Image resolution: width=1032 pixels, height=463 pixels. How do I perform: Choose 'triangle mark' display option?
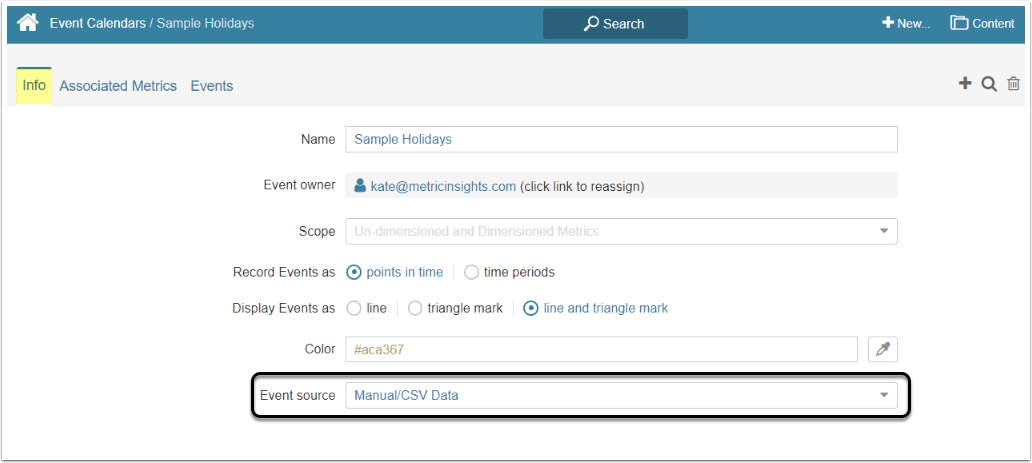pos(415,308)
